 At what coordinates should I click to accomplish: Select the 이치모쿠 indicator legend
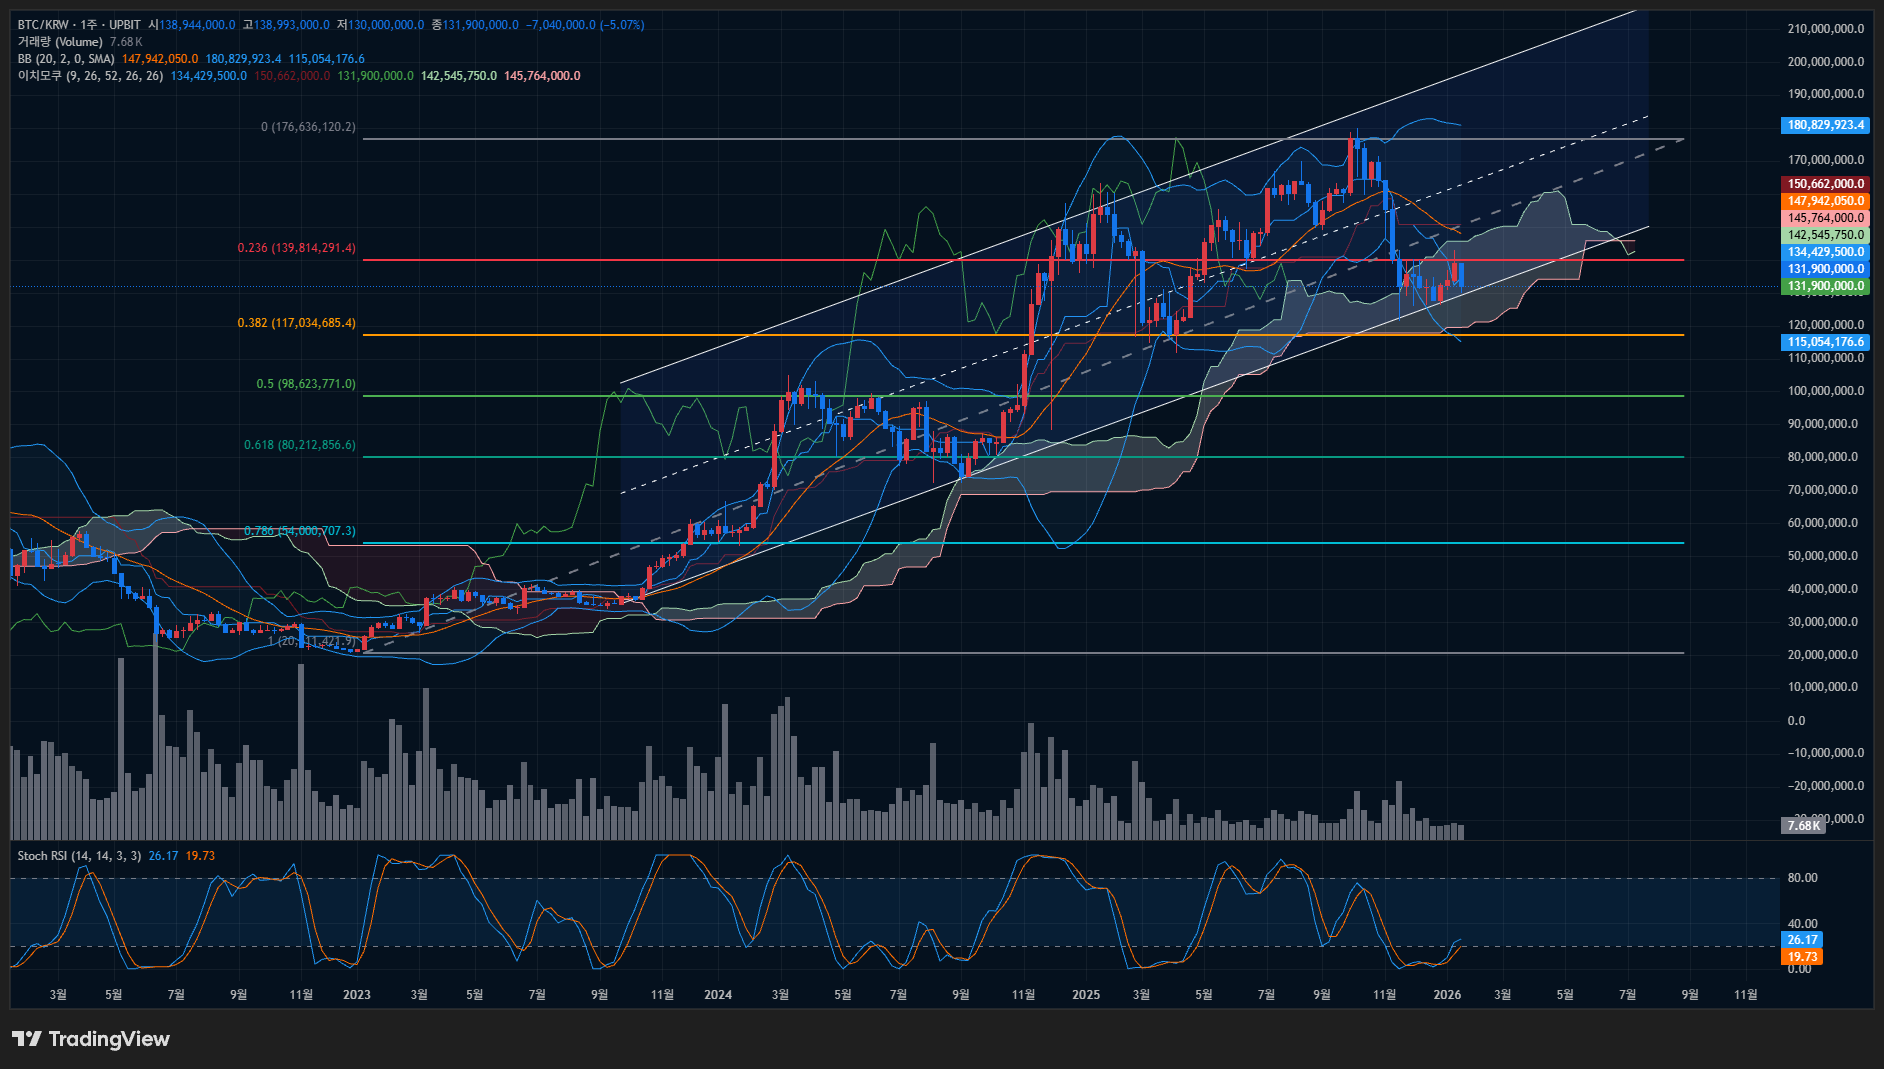(90, 76)
